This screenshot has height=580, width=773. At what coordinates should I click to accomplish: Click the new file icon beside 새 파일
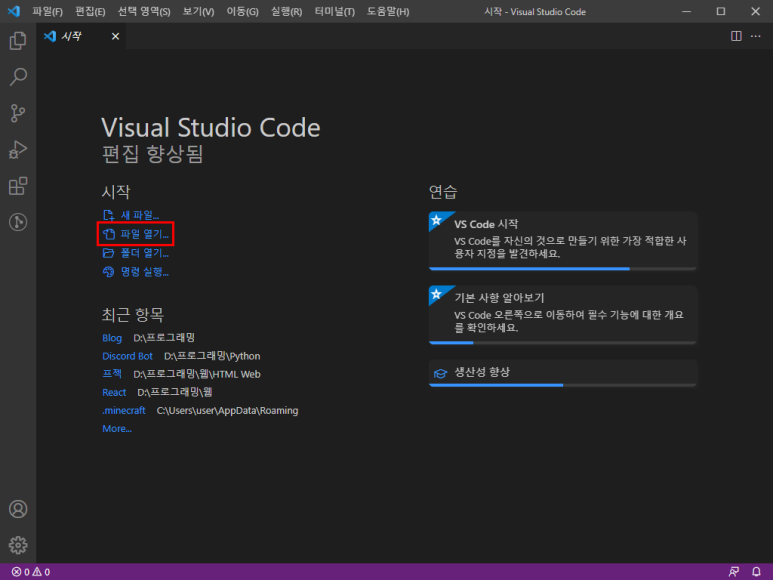108,215
